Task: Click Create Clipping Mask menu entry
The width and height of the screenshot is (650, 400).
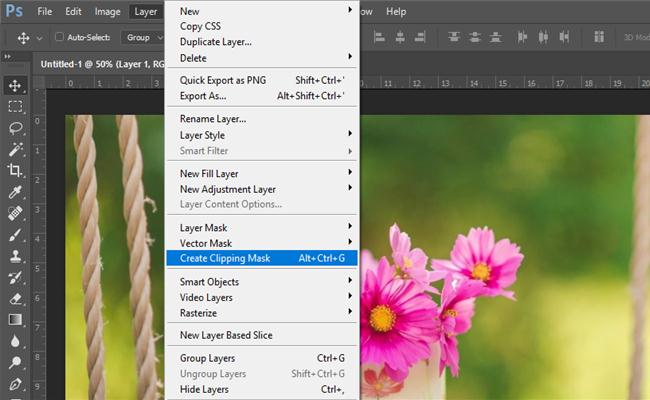Action: pyautogui.click(x=225, y=258)
